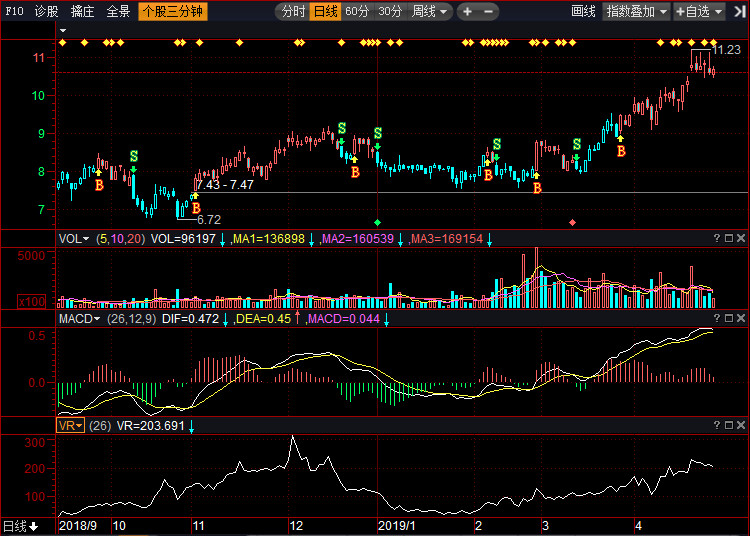Maximize the VR indicator panel
Screen dimensions: 750x536
click(729, 425)
